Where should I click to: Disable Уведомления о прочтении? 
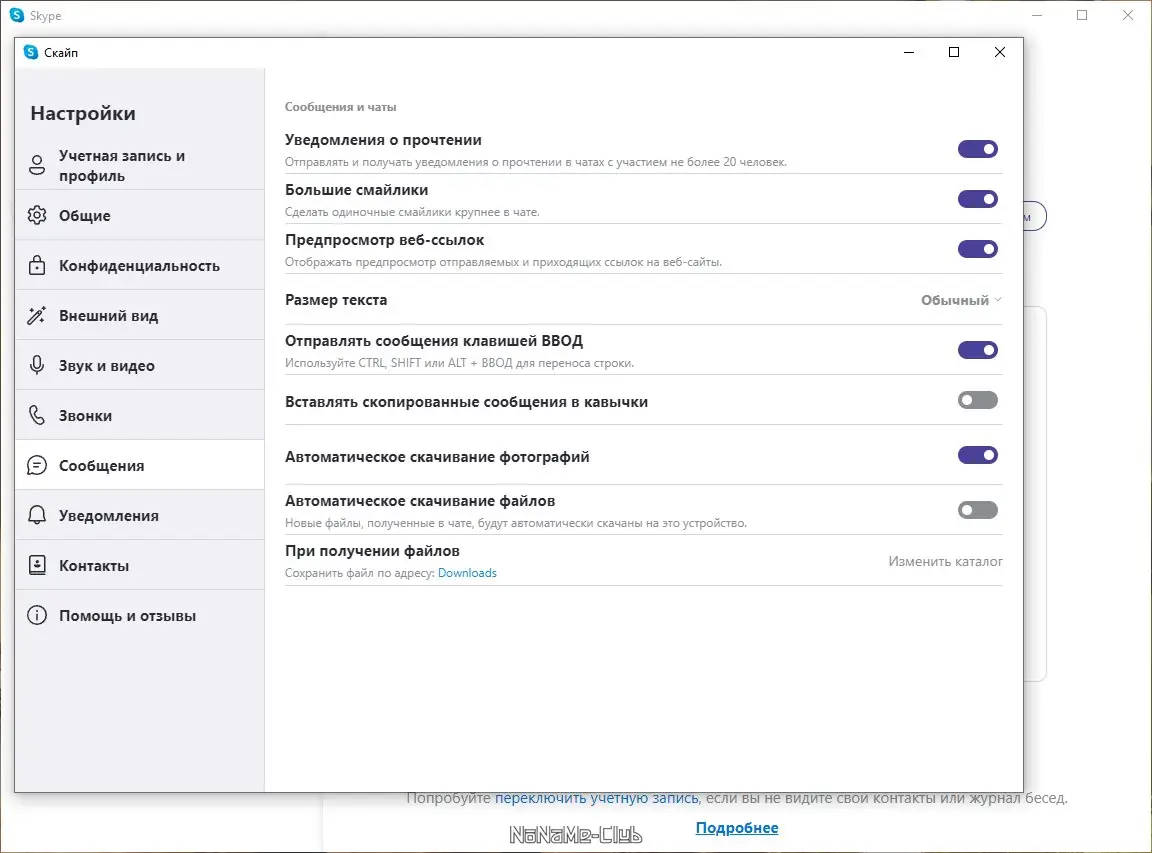[x=977, y=148]
